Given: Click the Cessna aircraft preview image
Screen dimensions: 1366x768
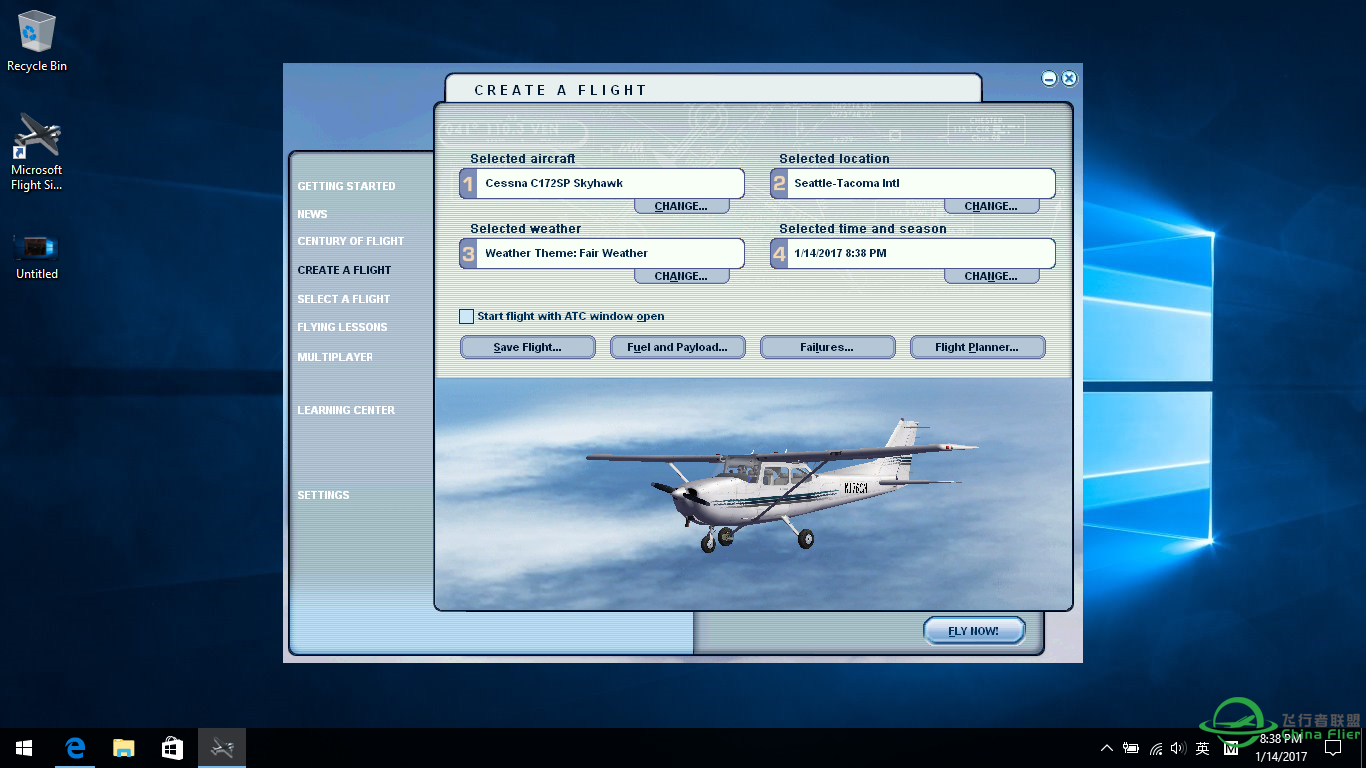Looking at the screenshot, I should [753, 494].
